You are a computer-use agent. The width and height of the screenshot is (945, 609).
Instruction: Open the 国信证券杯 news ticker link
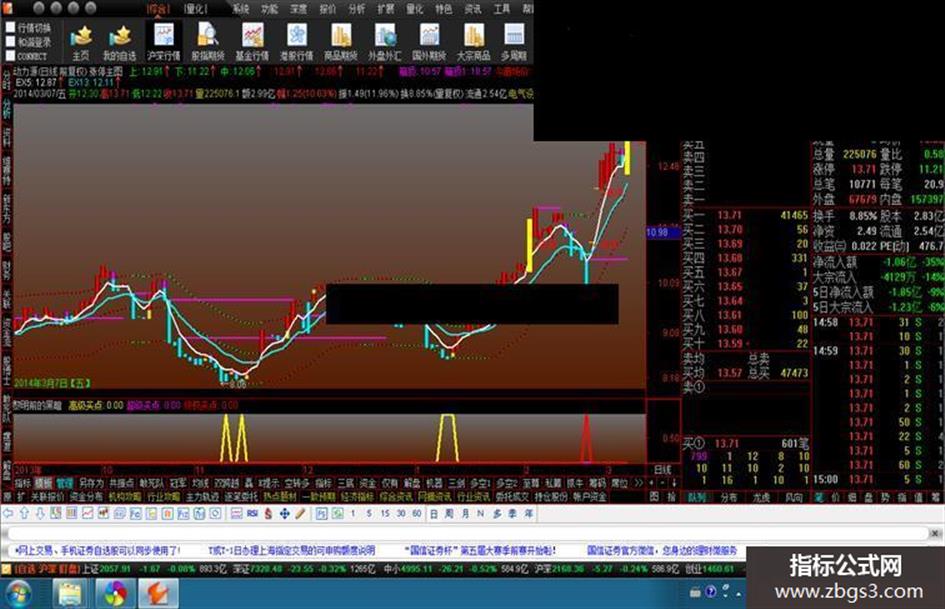[480, 551]
